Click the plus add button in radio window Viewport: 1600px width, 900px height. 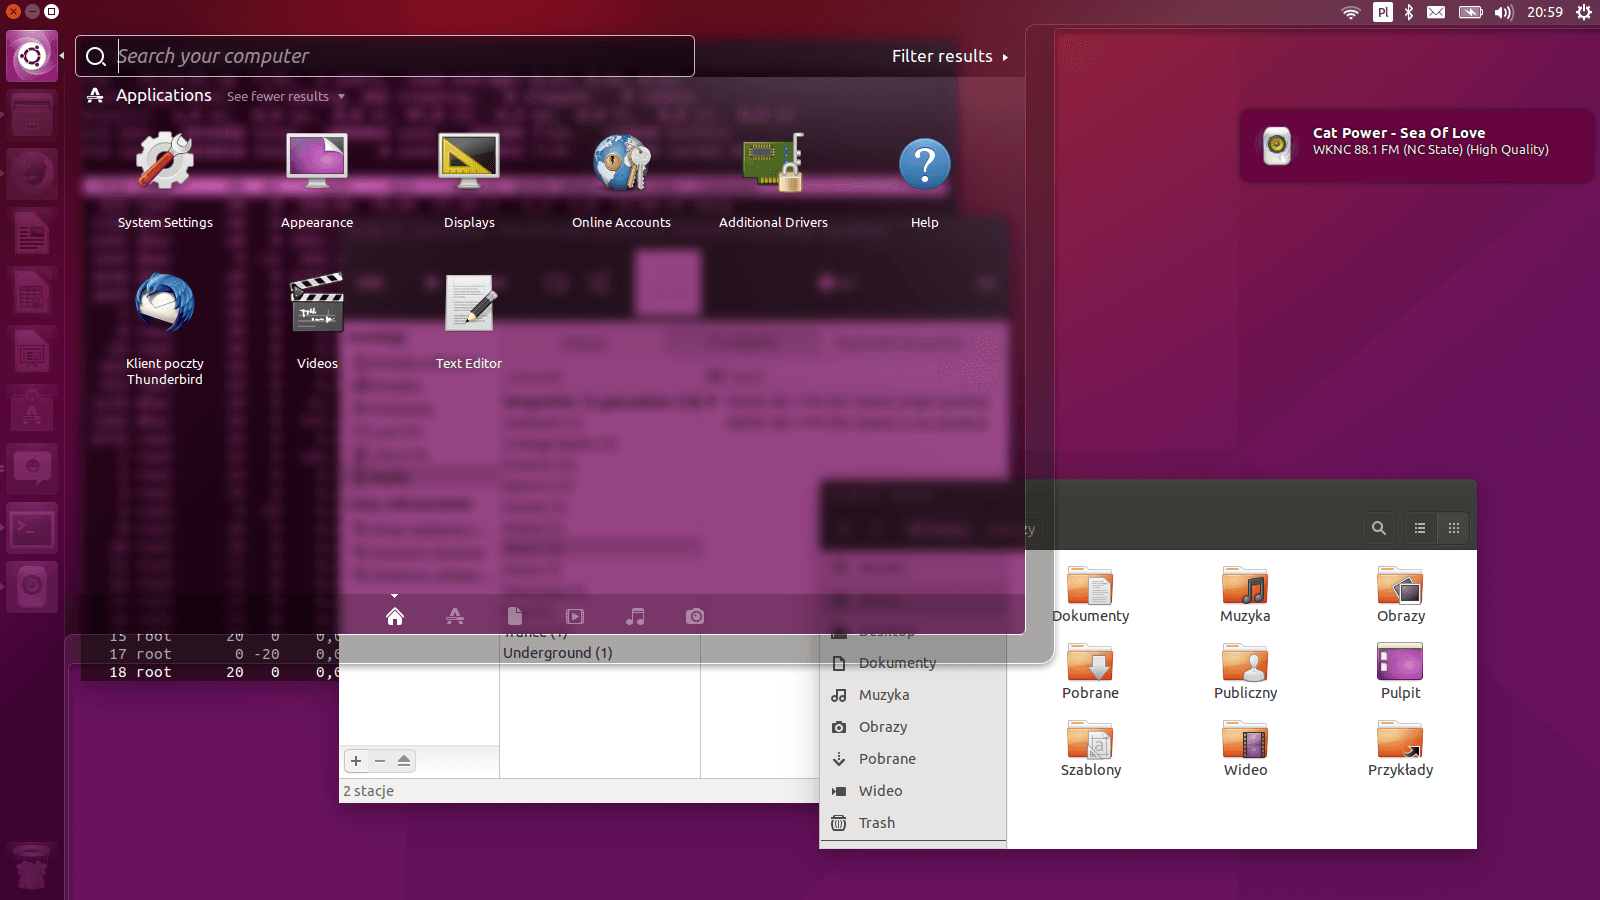pos(356,761)
